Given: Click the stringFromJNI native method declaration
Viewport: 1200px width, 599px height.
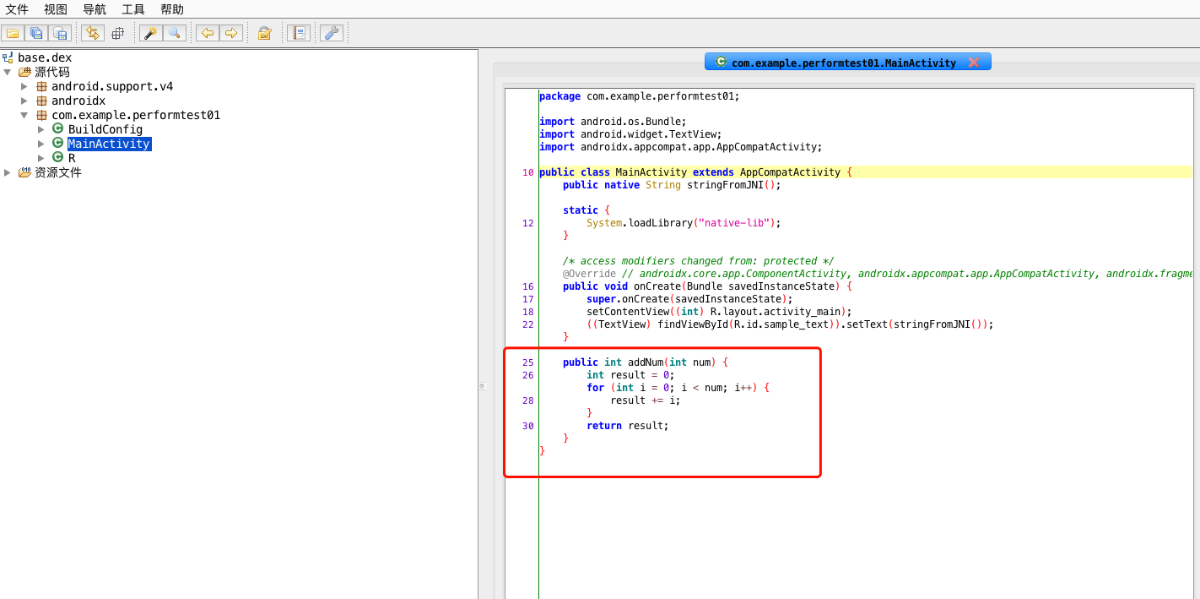Looking at the screenshot, I should [x=671, y=185].
